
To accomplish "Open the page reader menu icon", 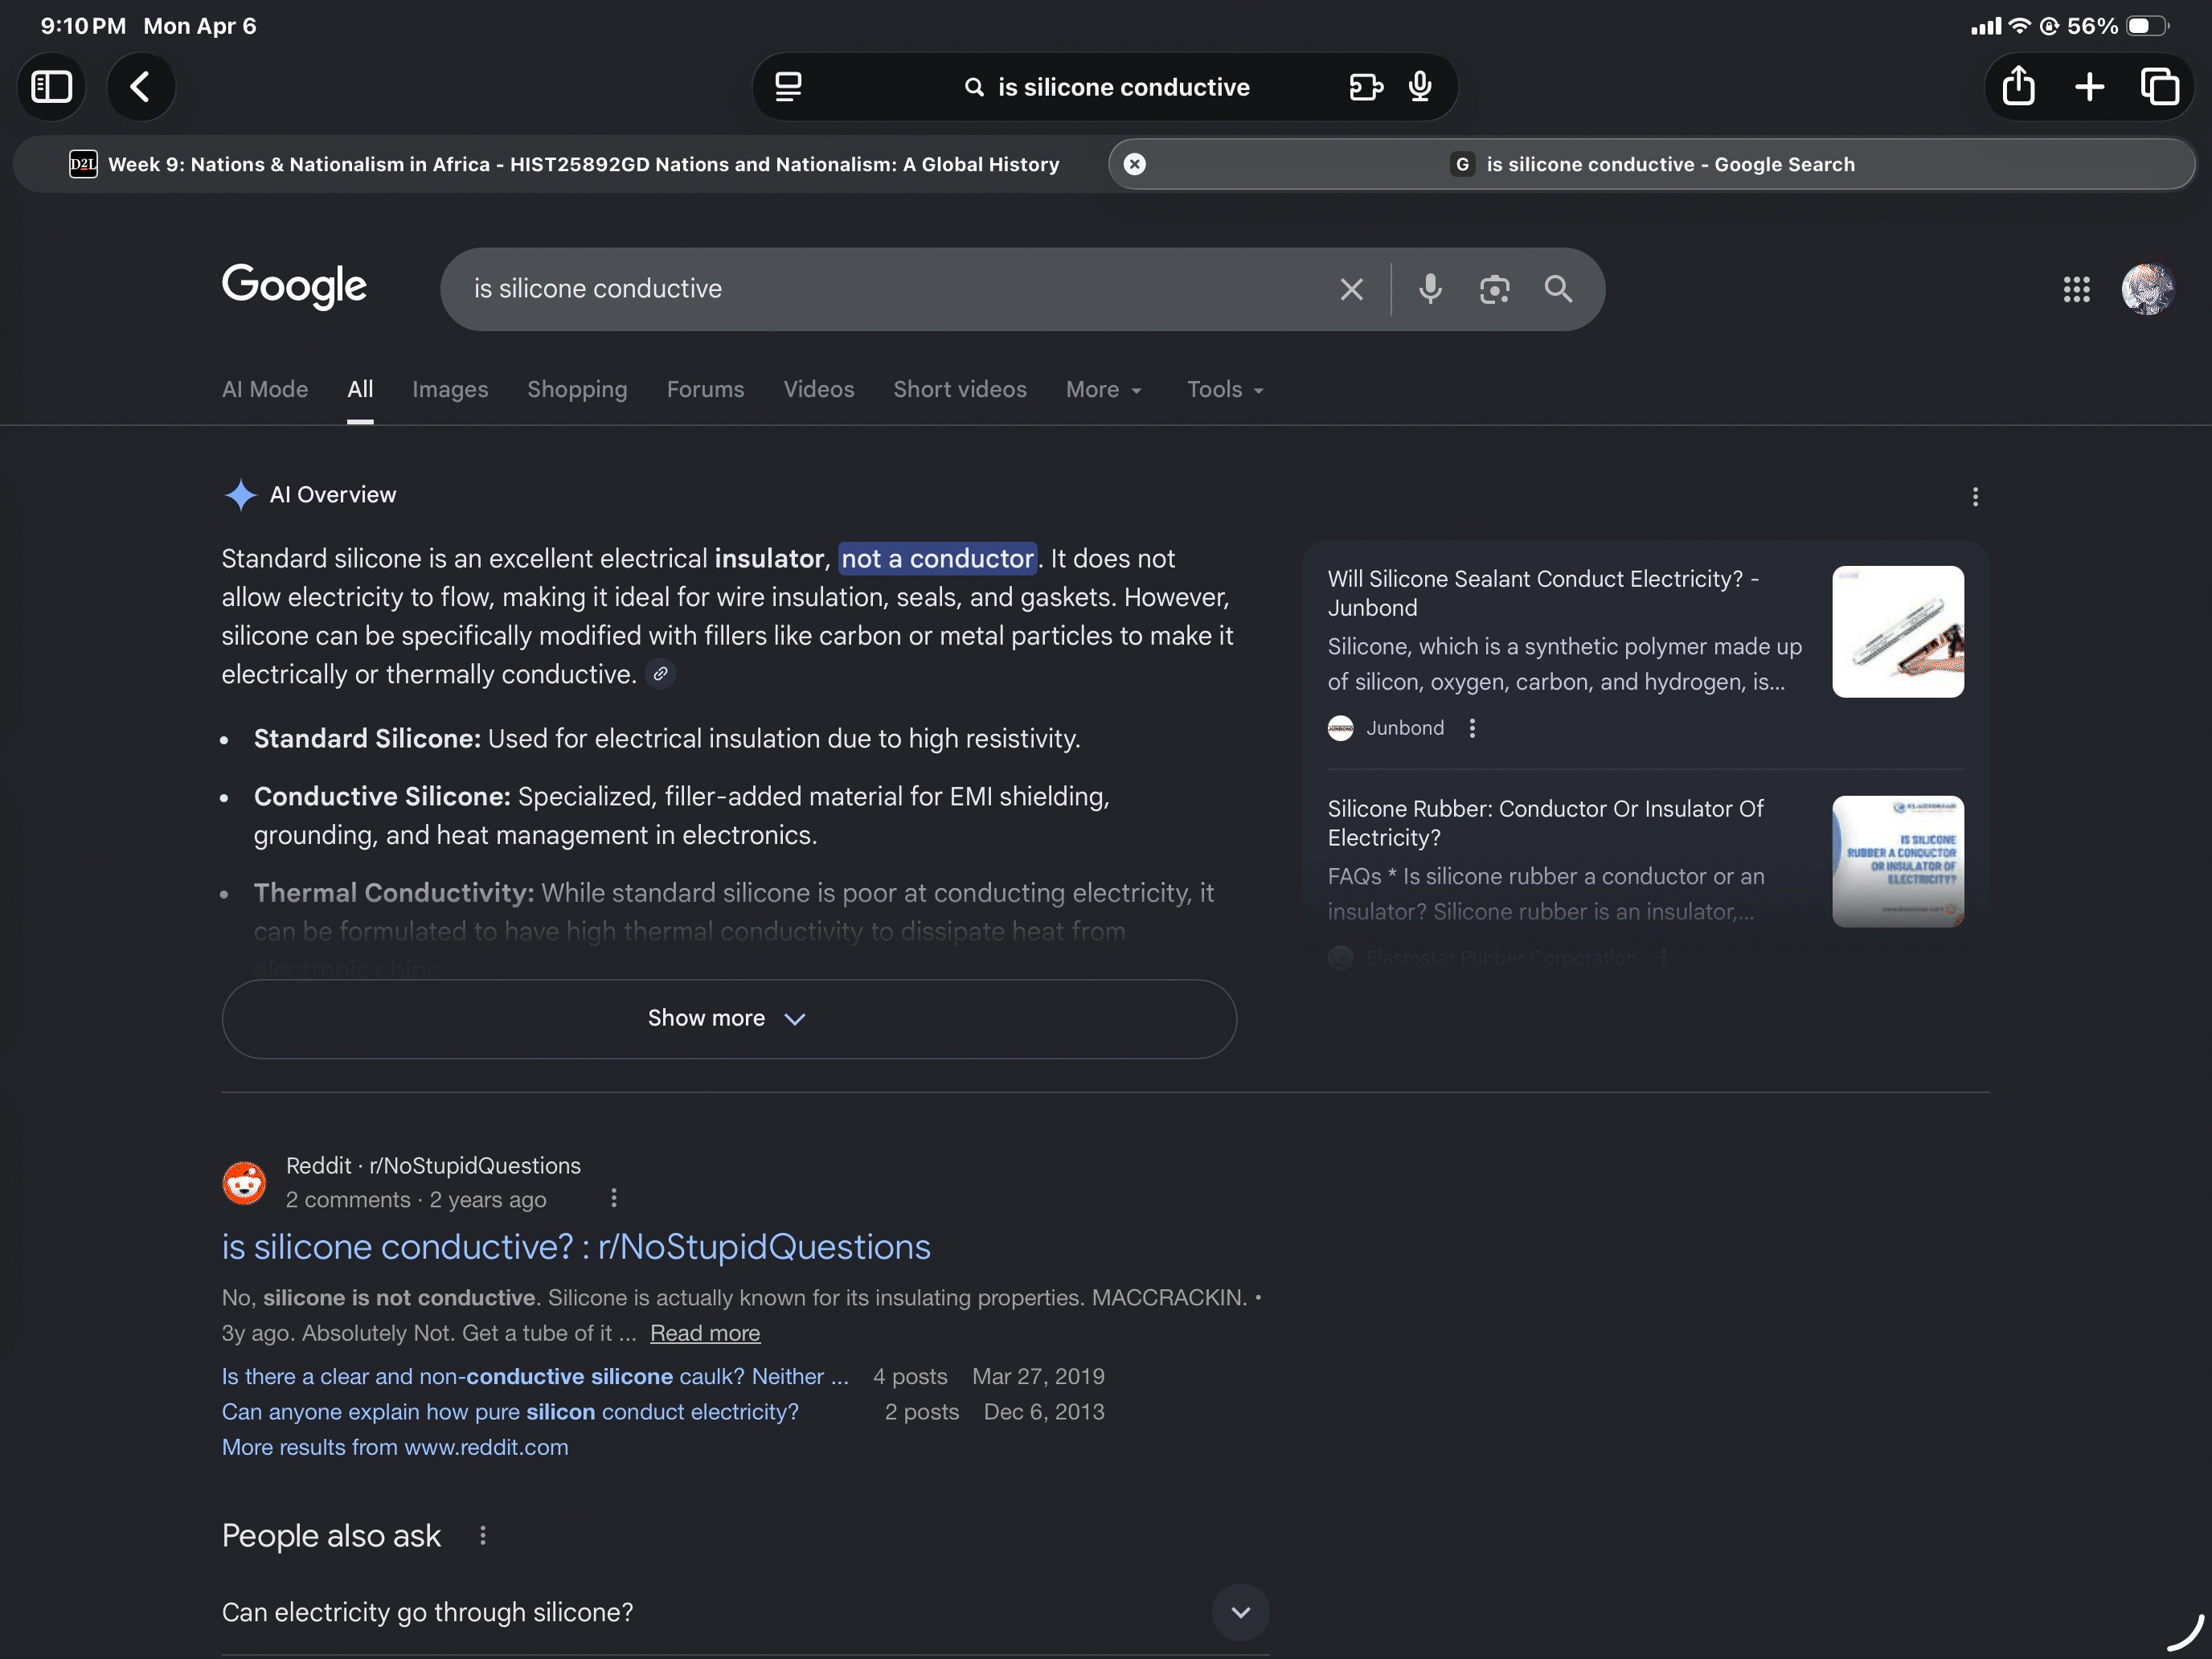I will (x=788, y=87).
